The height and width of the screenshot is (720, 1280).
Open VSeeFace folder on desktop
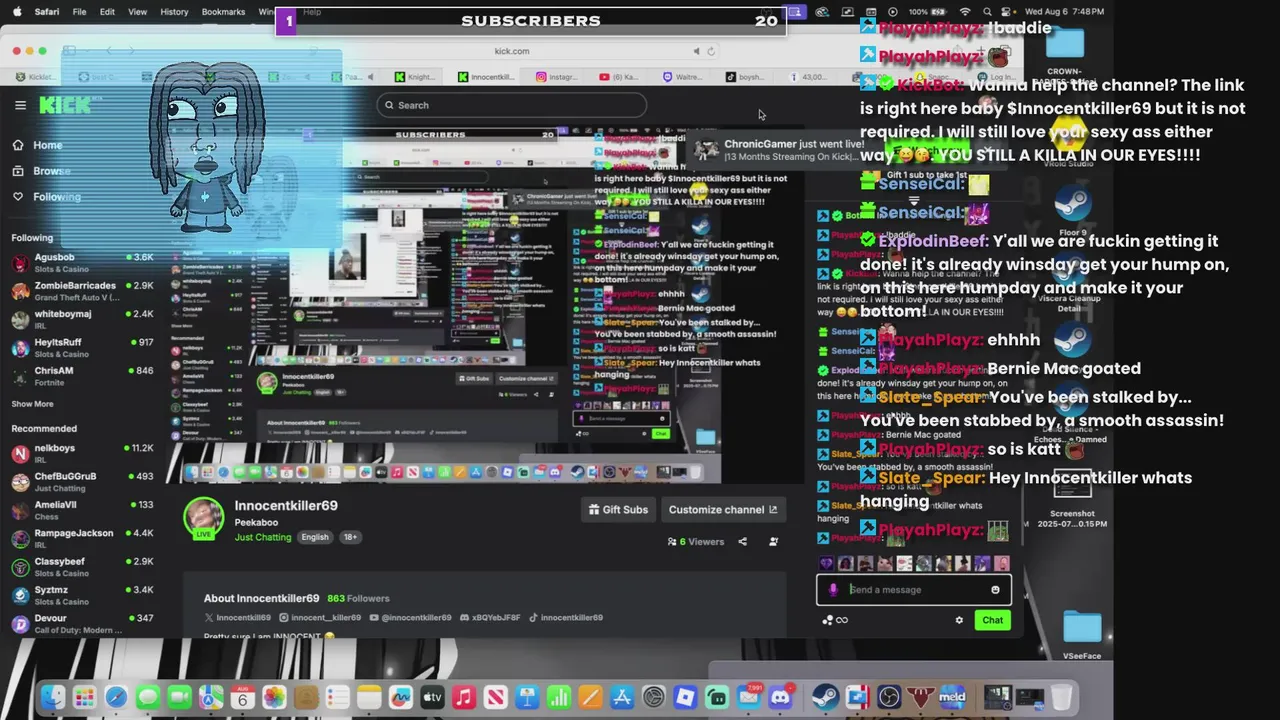[x=1082, y=634]
